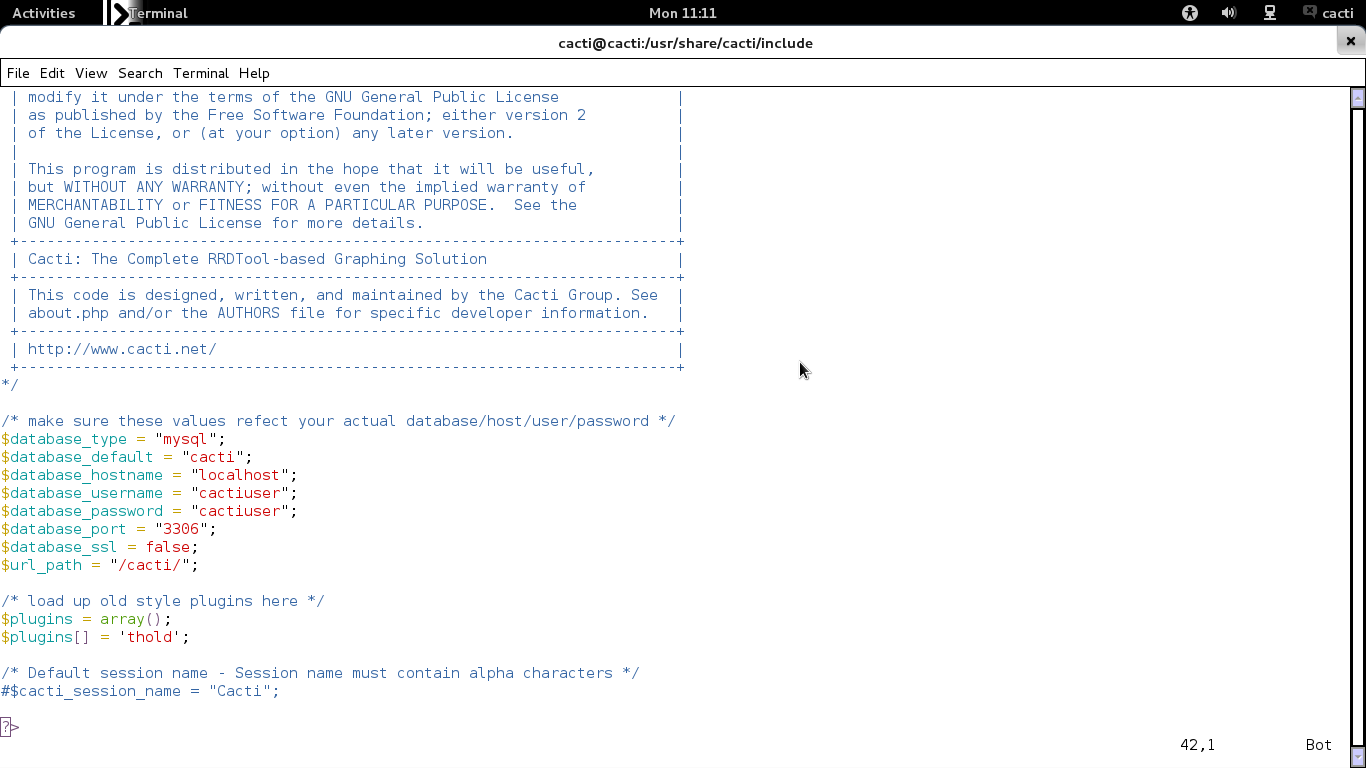Click the 'as published by the Free Software Foundation' line
1366x768 pixels.
307,115
